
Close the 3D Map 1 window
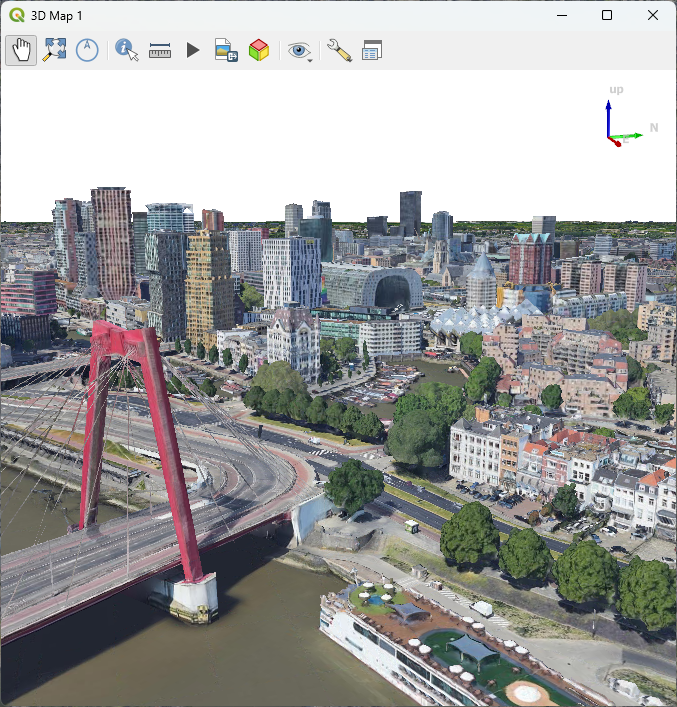tap(653, 15)
